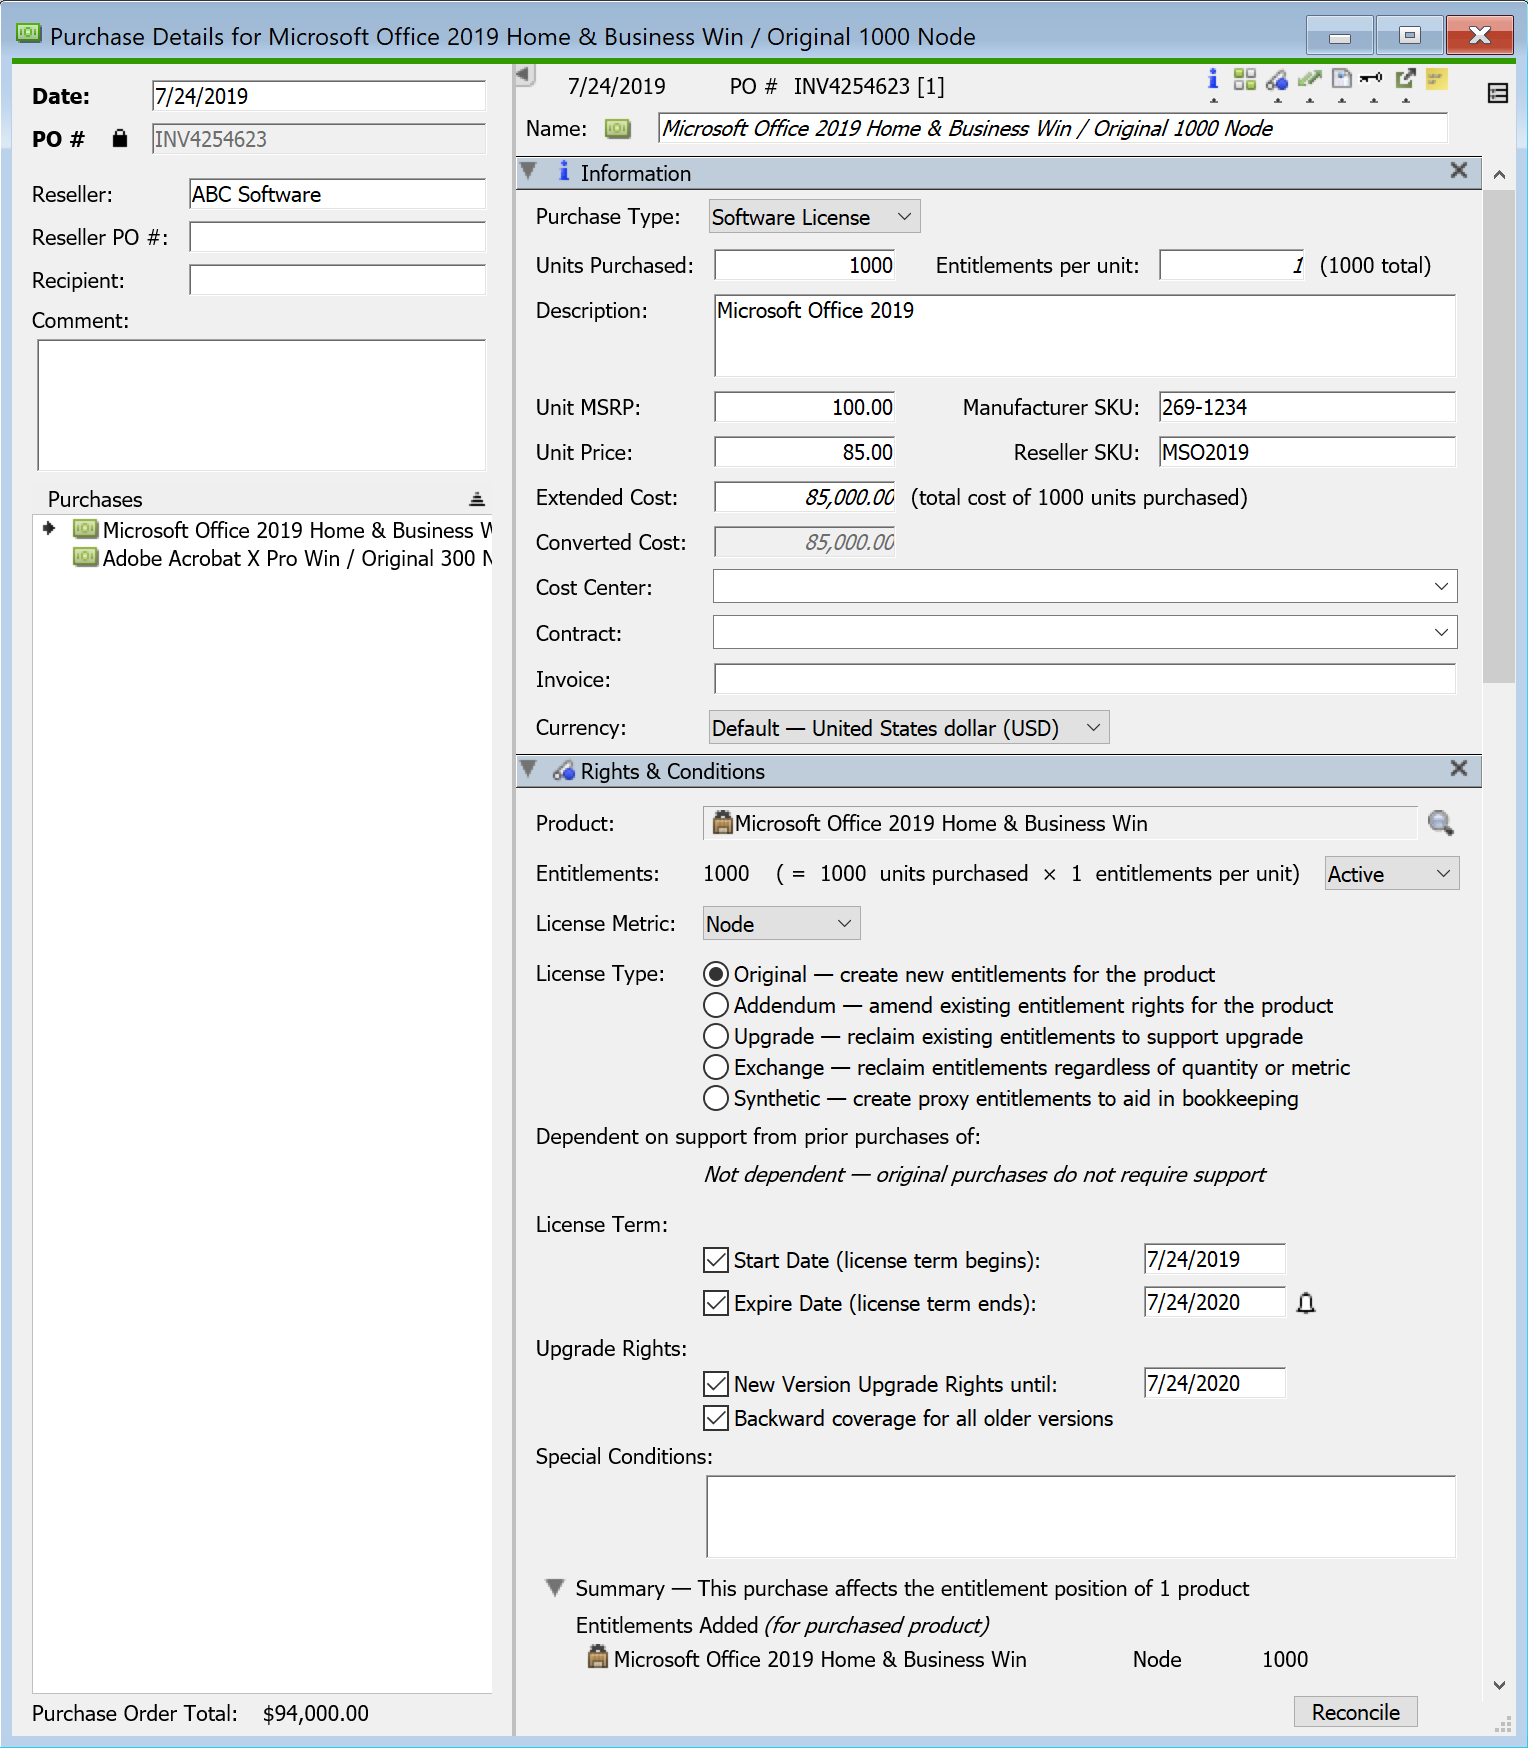Click the vertical scrollbar thumb

[x=1498, y=436]
